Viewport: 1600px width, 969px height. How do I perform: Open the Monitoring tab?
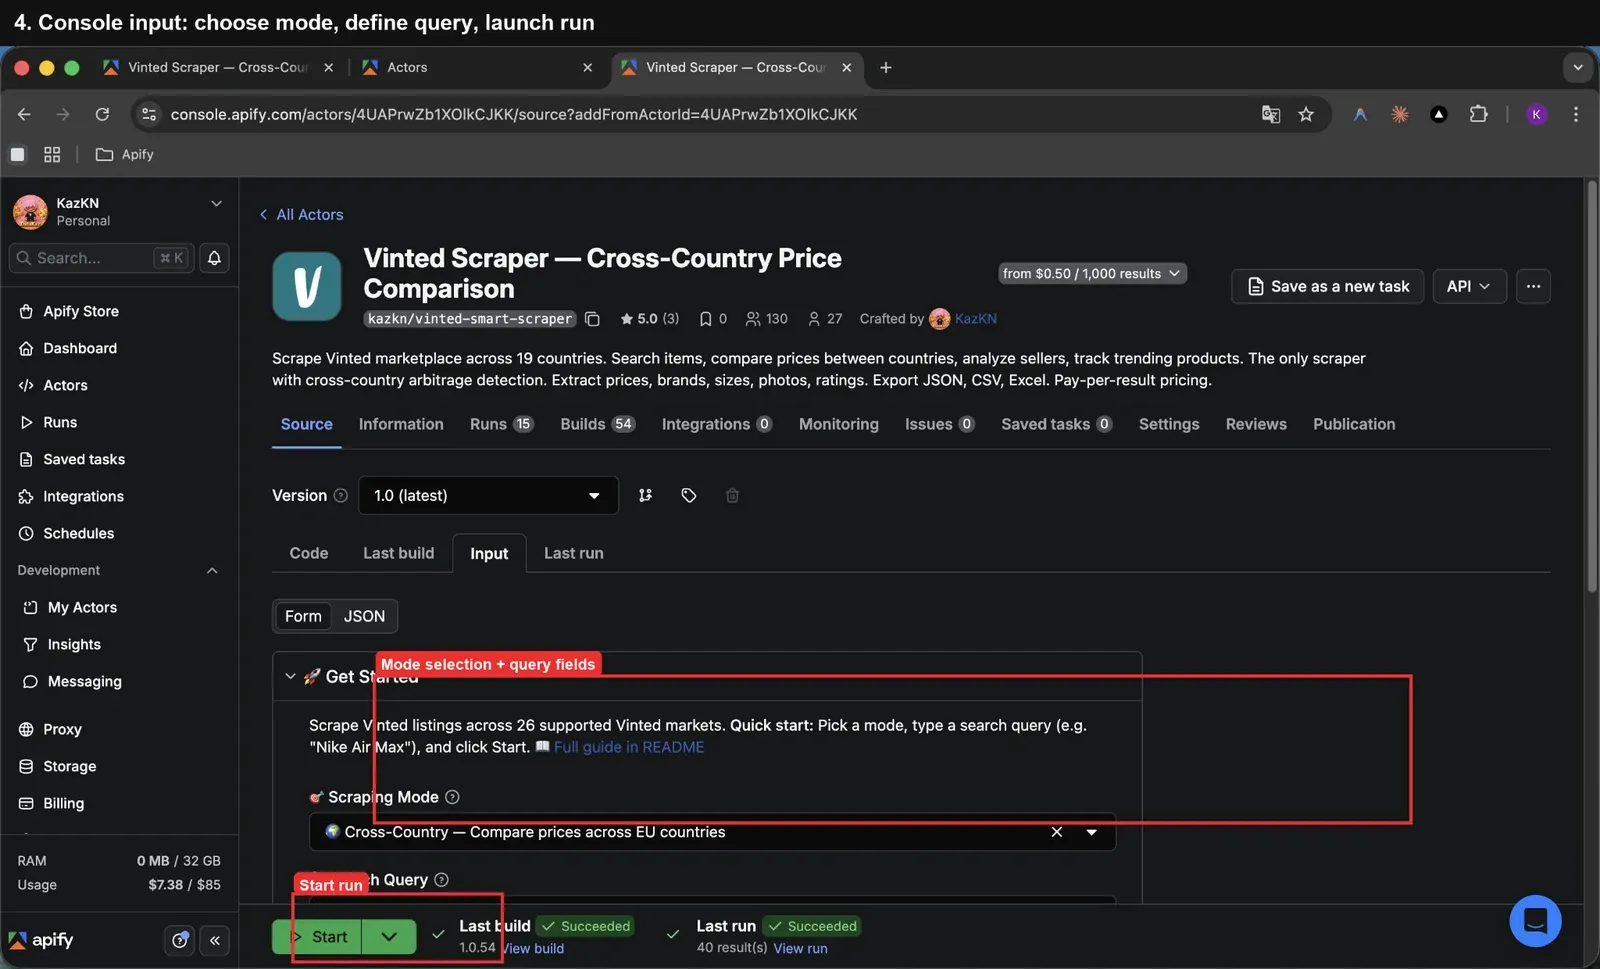coord(838,424)
